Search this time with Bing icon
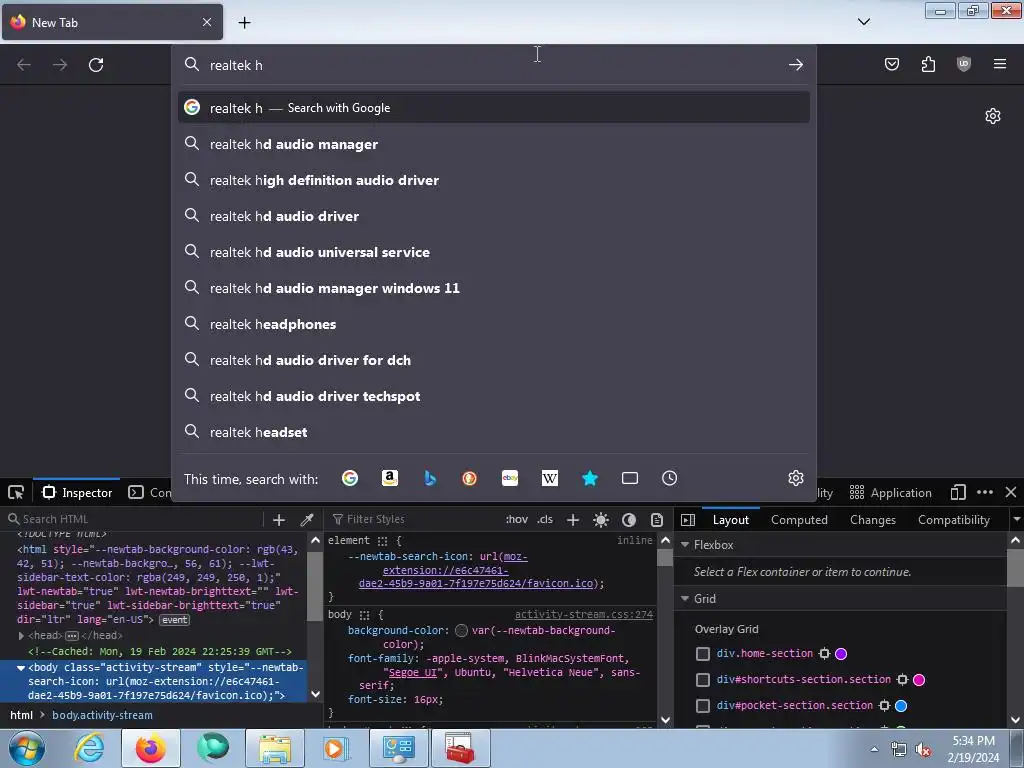1024x768 pixels. 430,479
